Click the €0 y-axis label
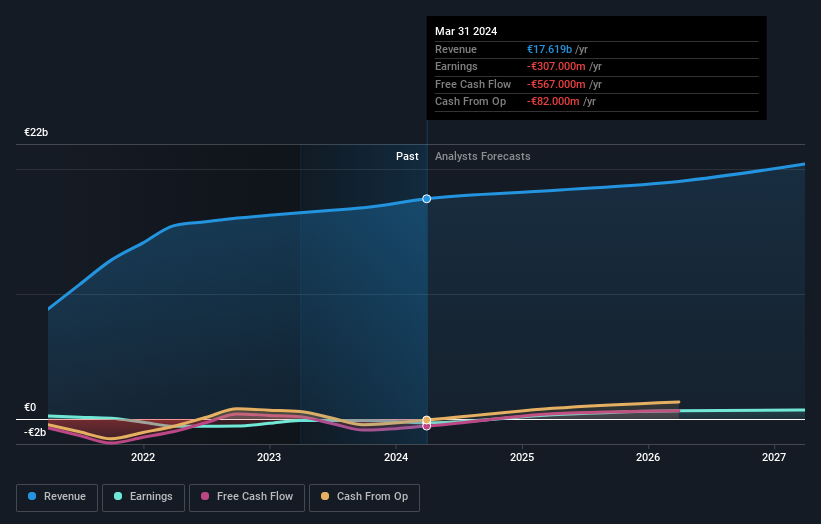The width and height of the screenshot is (821, 524). pyautogui.click(x=30, y=407)
